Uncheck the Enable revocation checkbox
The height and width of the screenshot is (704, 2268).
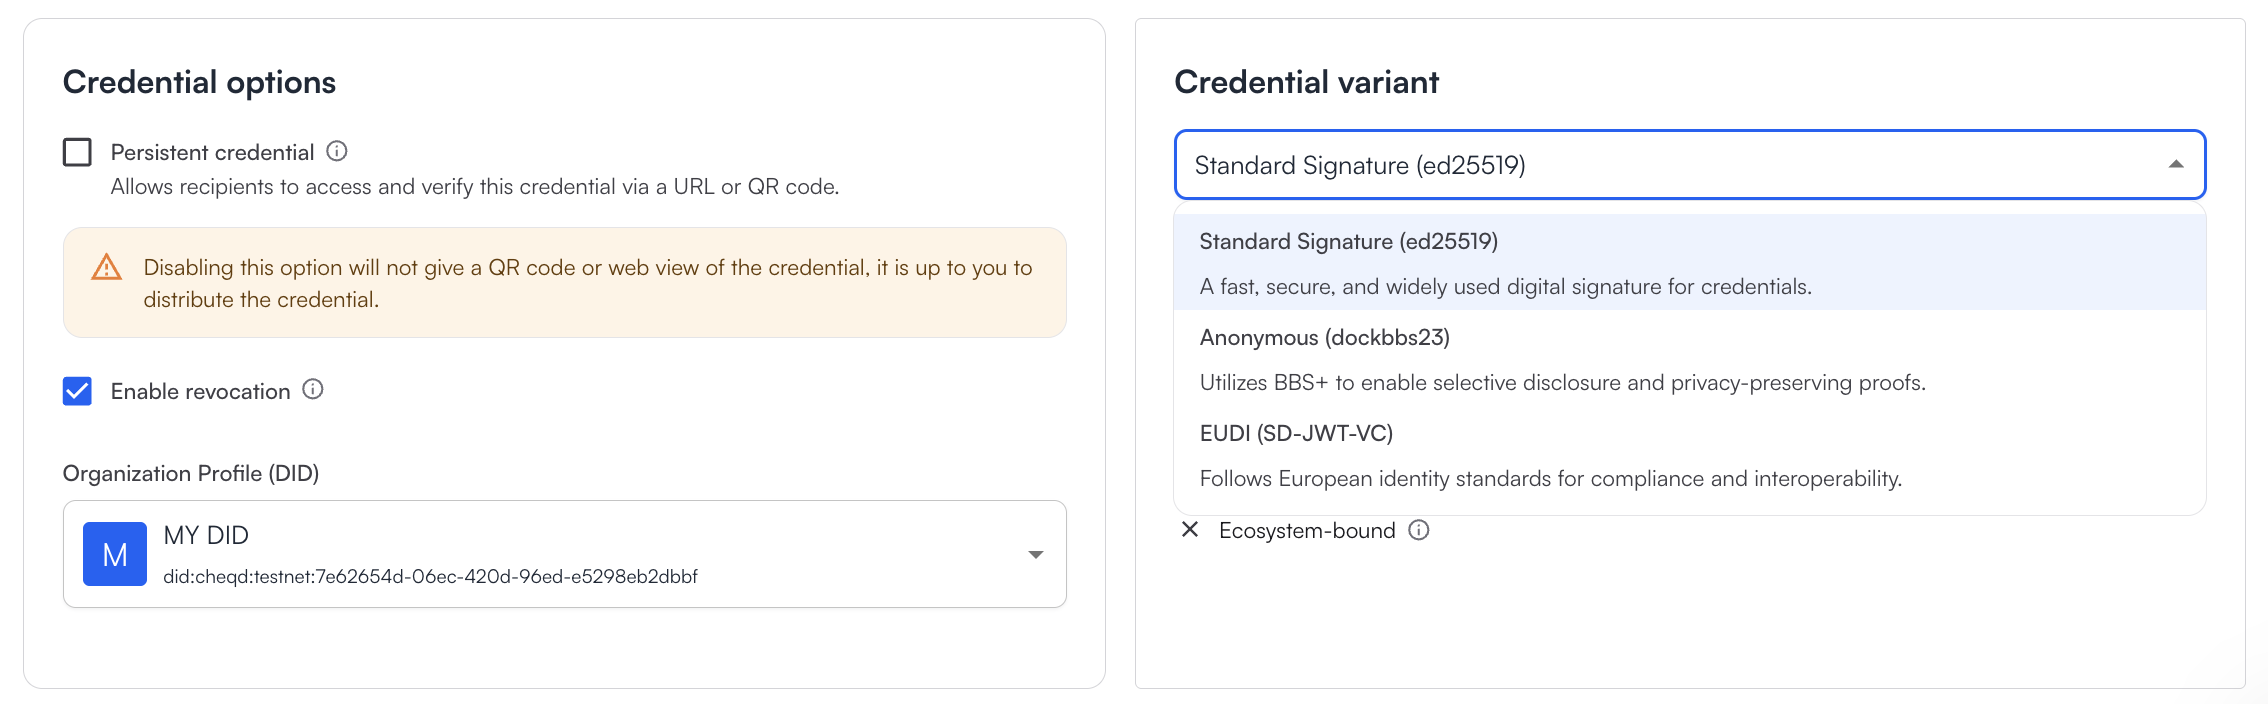click(77, 391)
